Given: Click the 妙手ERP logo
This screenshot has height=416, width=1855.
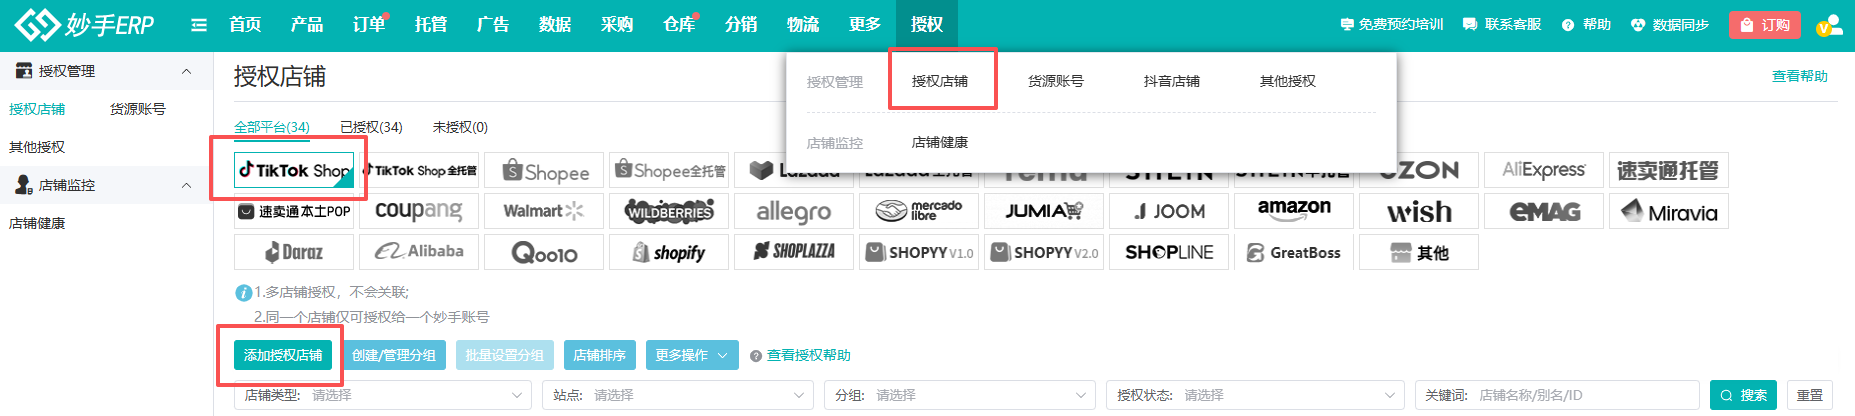Looking at the screenshot, I should (85, 24).
